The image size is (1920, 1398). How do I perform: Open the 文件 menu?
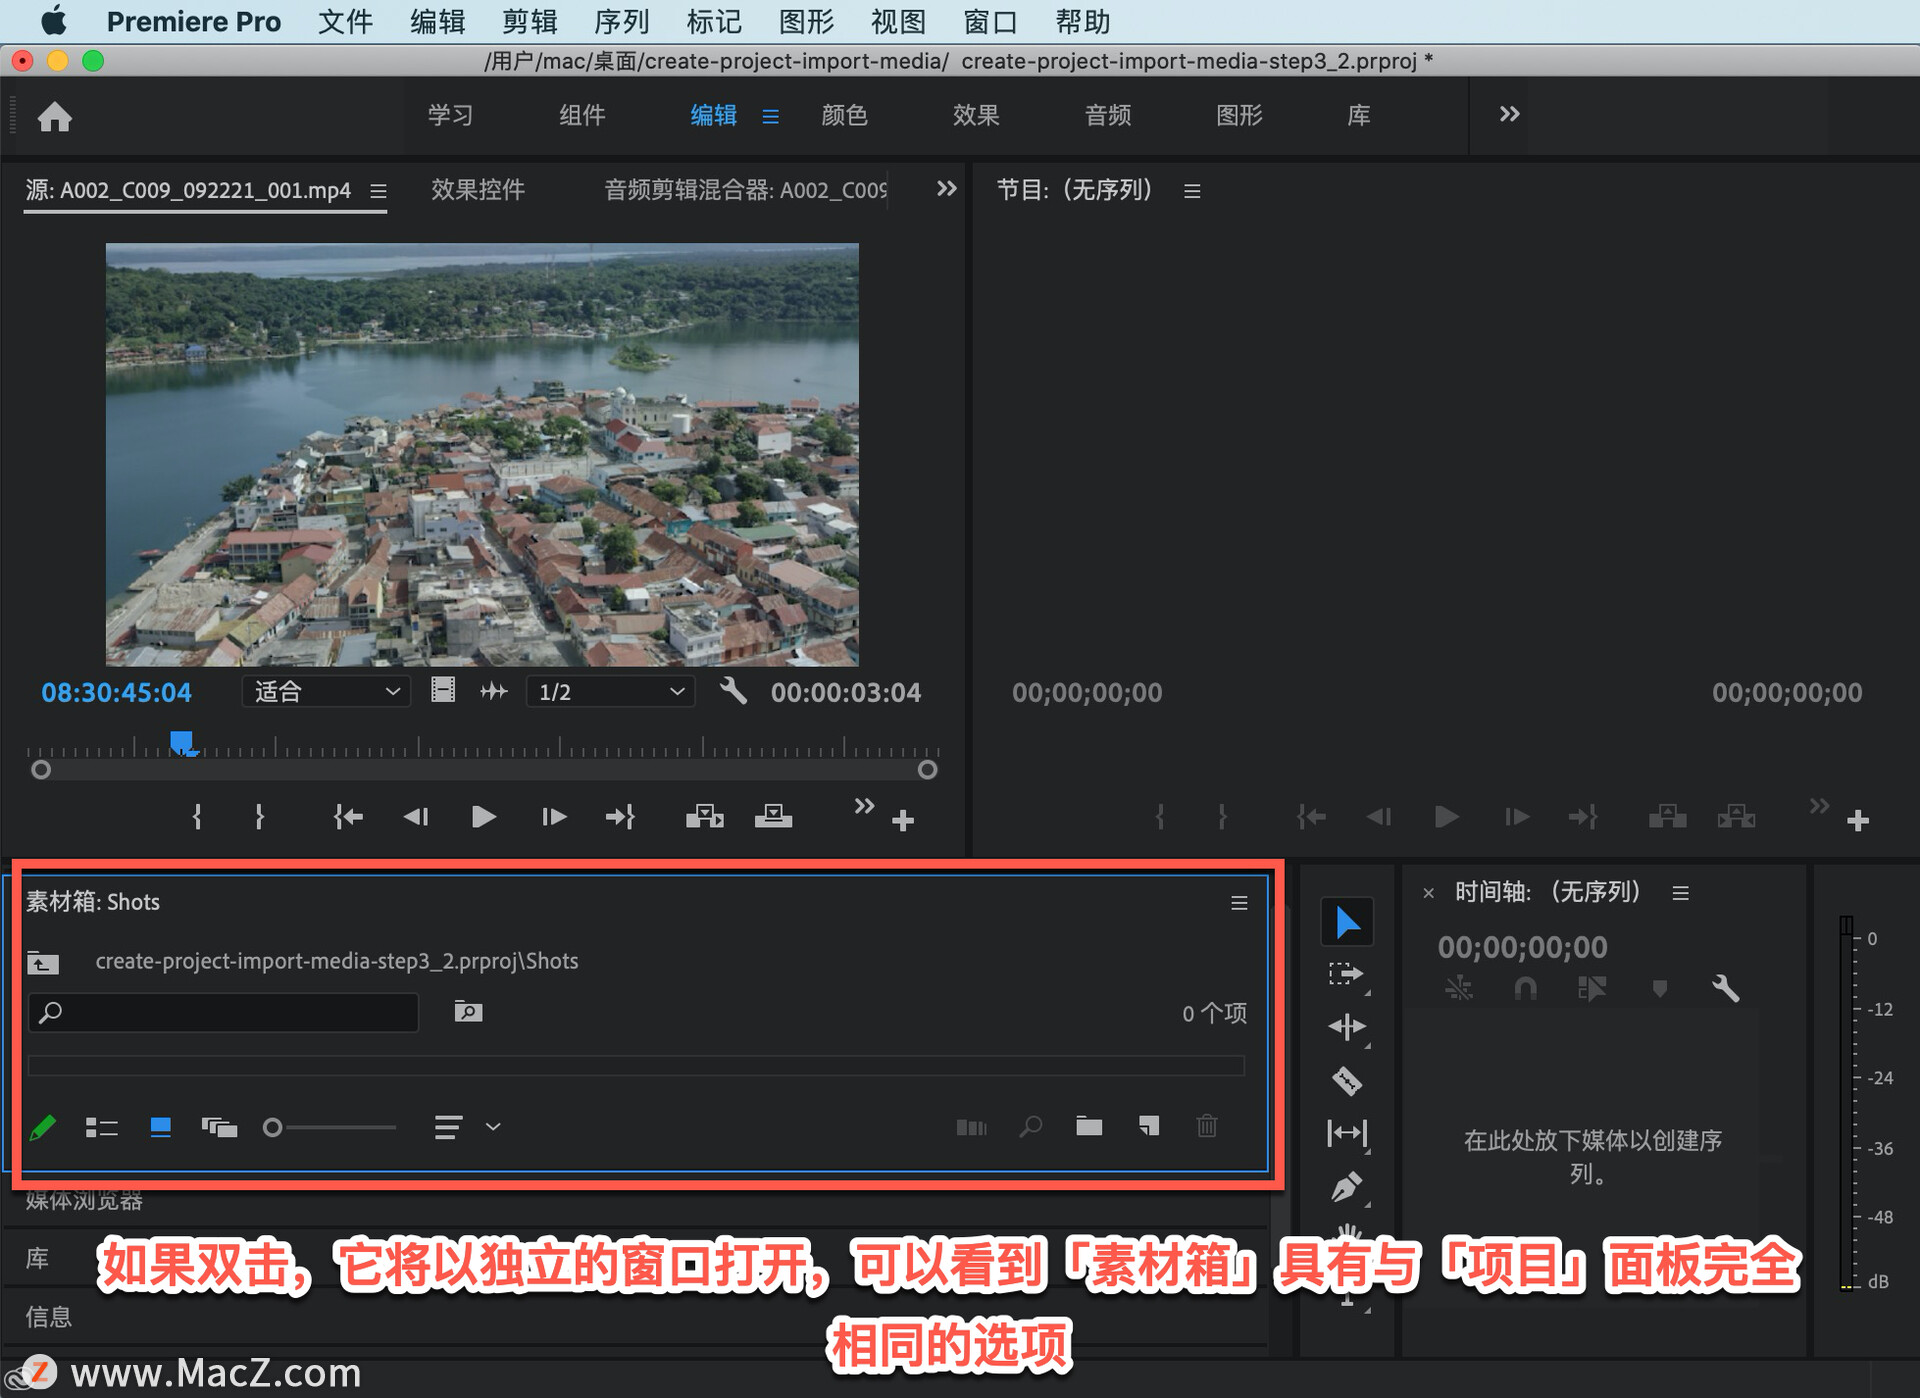tap(345, 21)
